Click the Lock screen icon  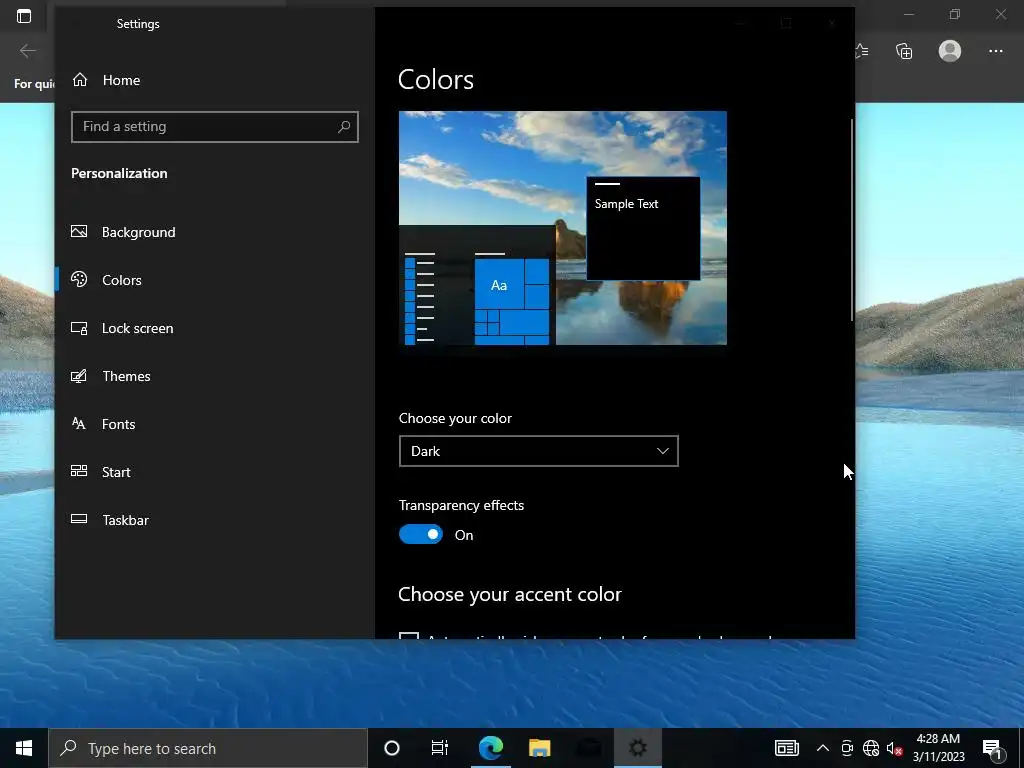coord(79,328)
